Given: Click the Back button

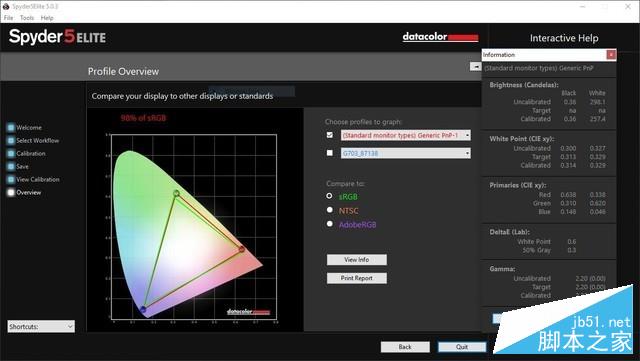Looking at the screenshot, I should pos(405,347).
